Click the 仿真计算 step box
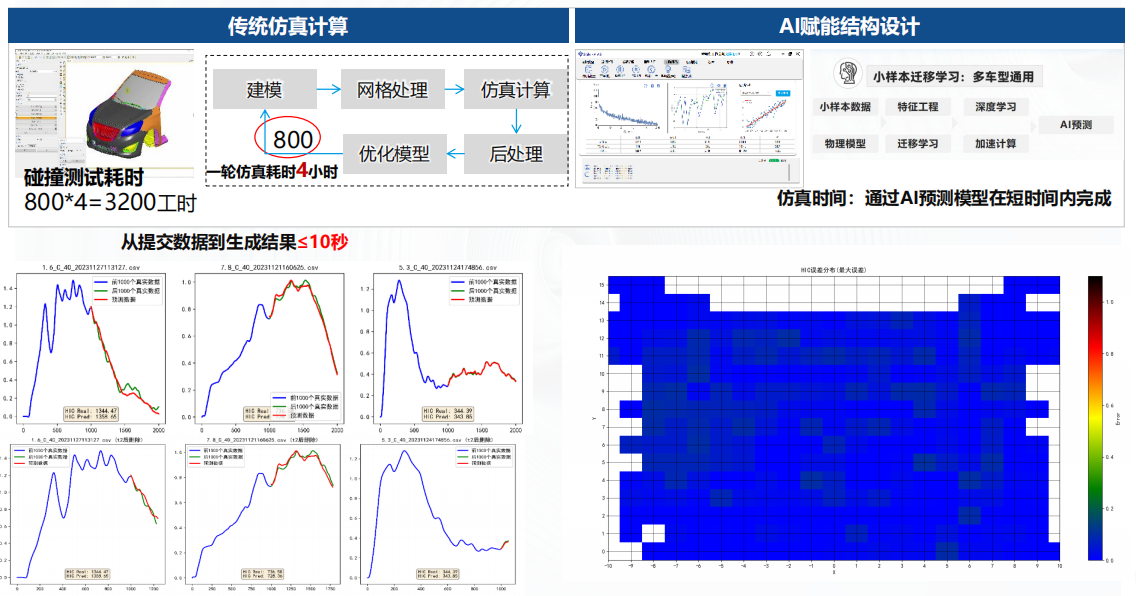This screenshot has height=596, width=1136. 515,90
